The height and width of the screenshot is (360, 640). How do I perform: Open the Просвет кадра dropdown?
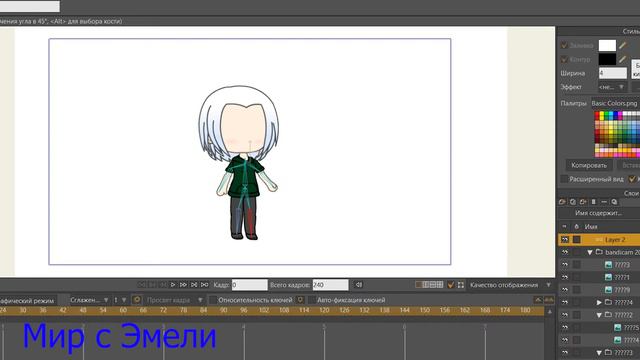(x=174, y=300)
